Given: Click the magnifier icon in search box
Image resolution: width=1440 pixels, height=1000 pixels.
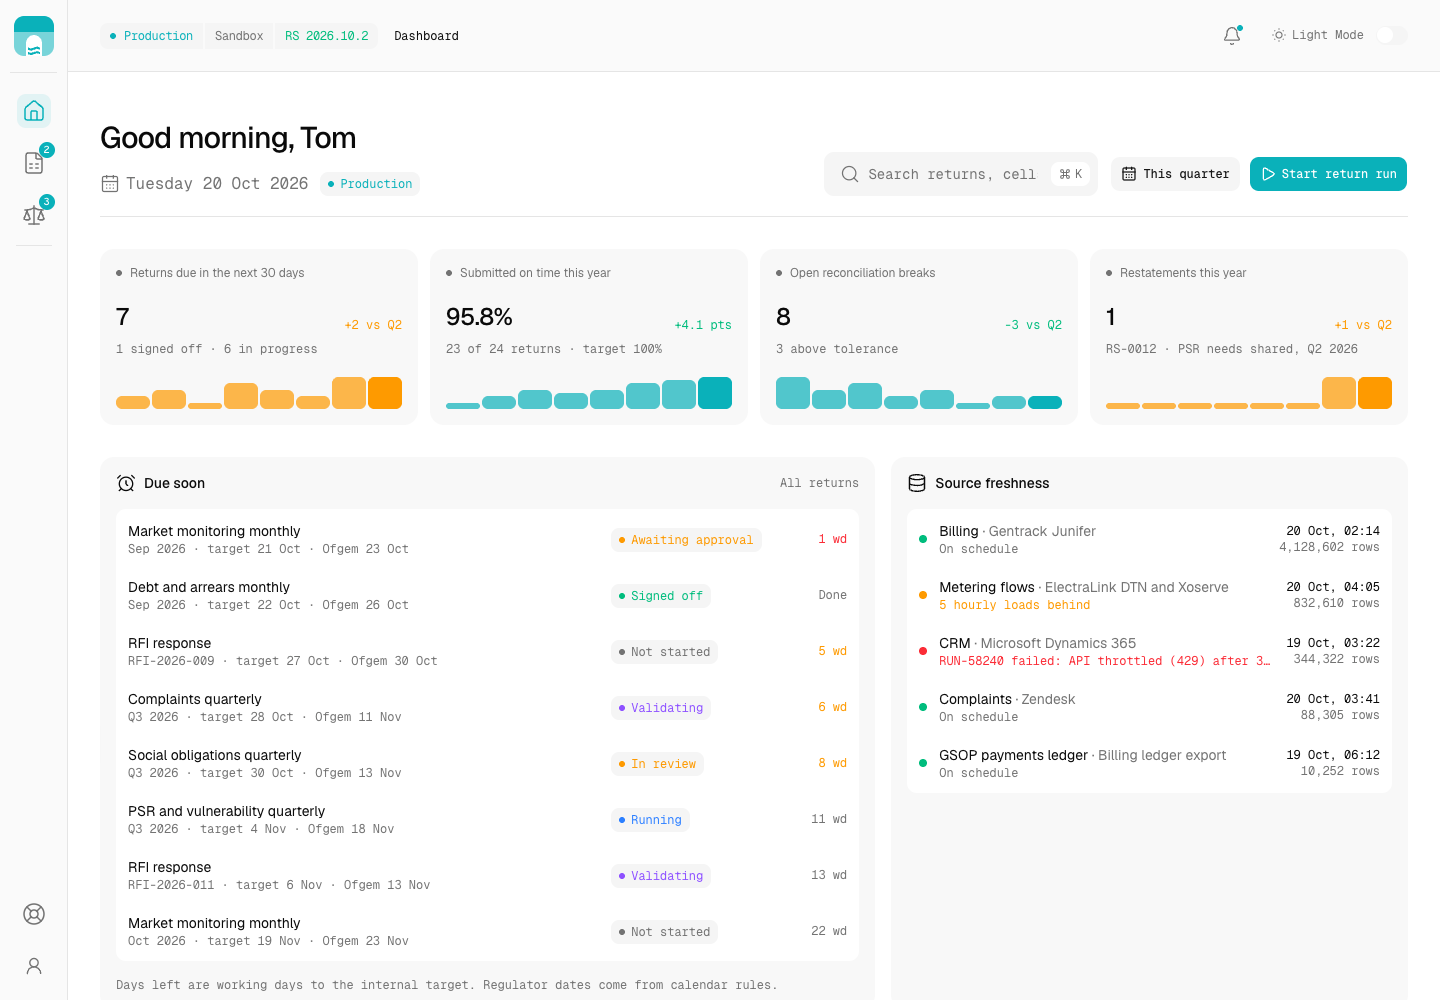Looking at the screenshot, I should pos(850,174).
